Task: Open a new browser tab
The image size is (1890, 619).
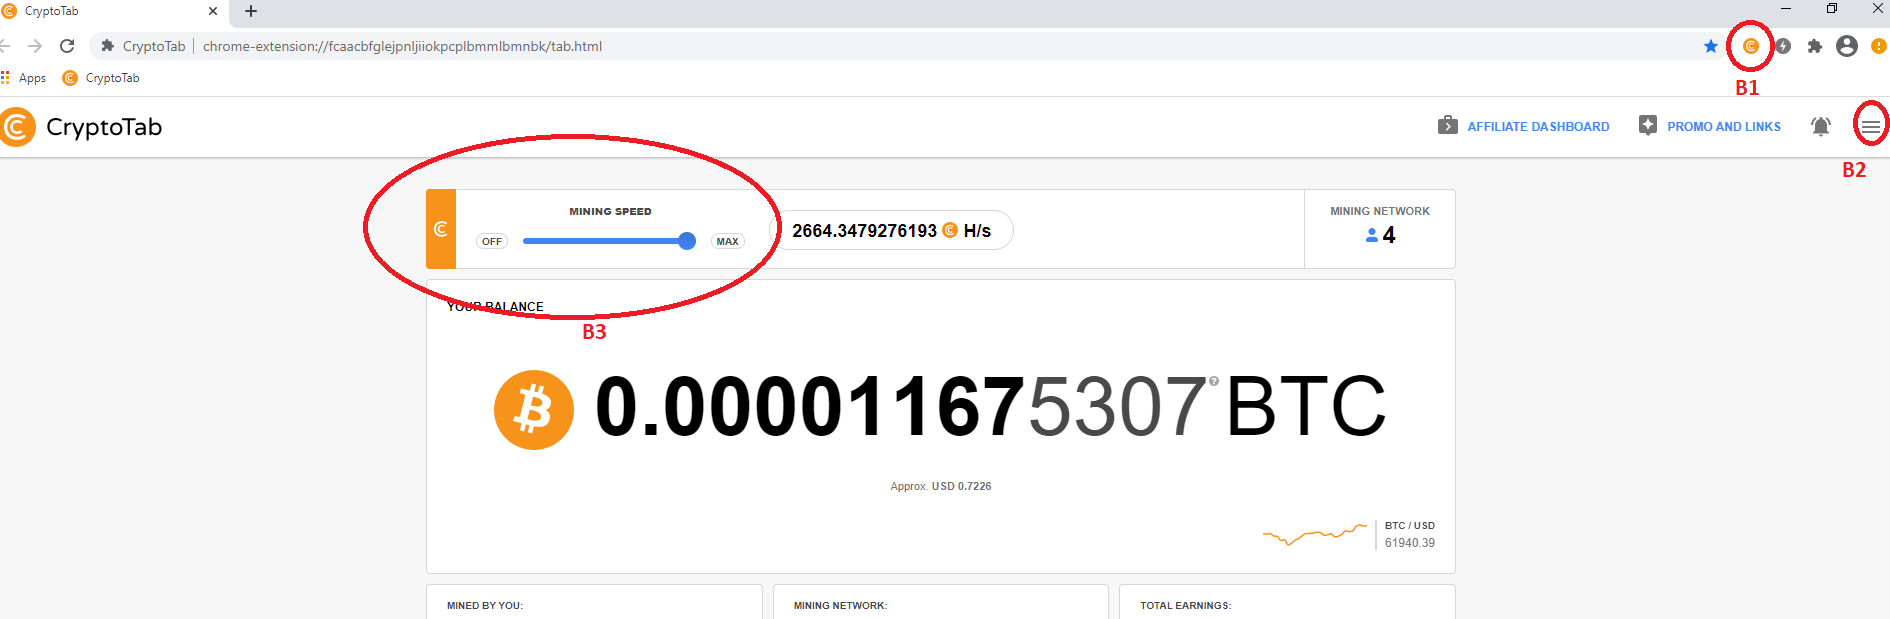Action: coord(251,11)
